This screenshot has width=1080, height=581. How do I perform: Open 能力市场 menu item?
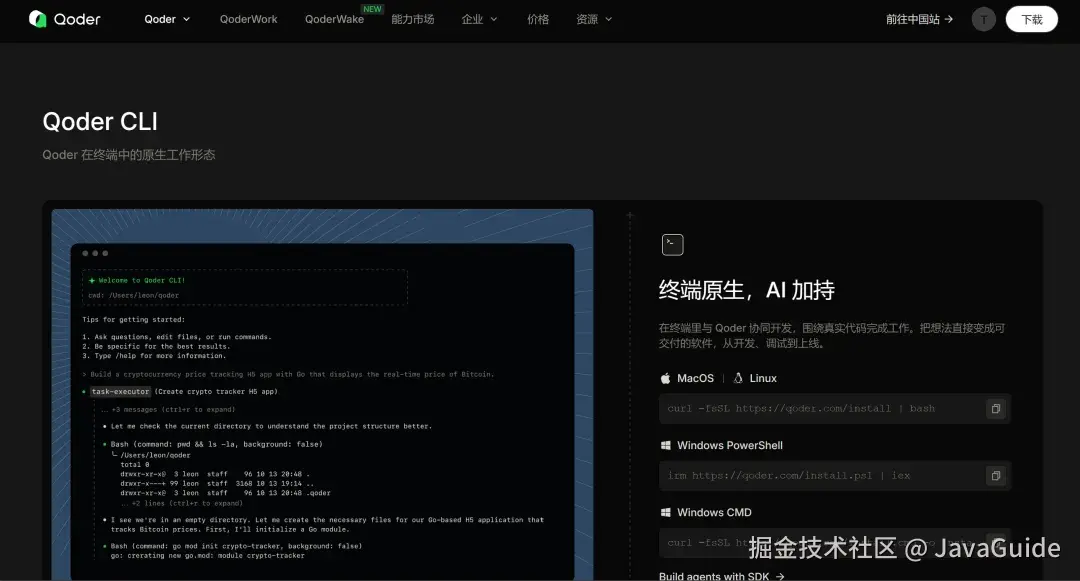pos(413,19)
